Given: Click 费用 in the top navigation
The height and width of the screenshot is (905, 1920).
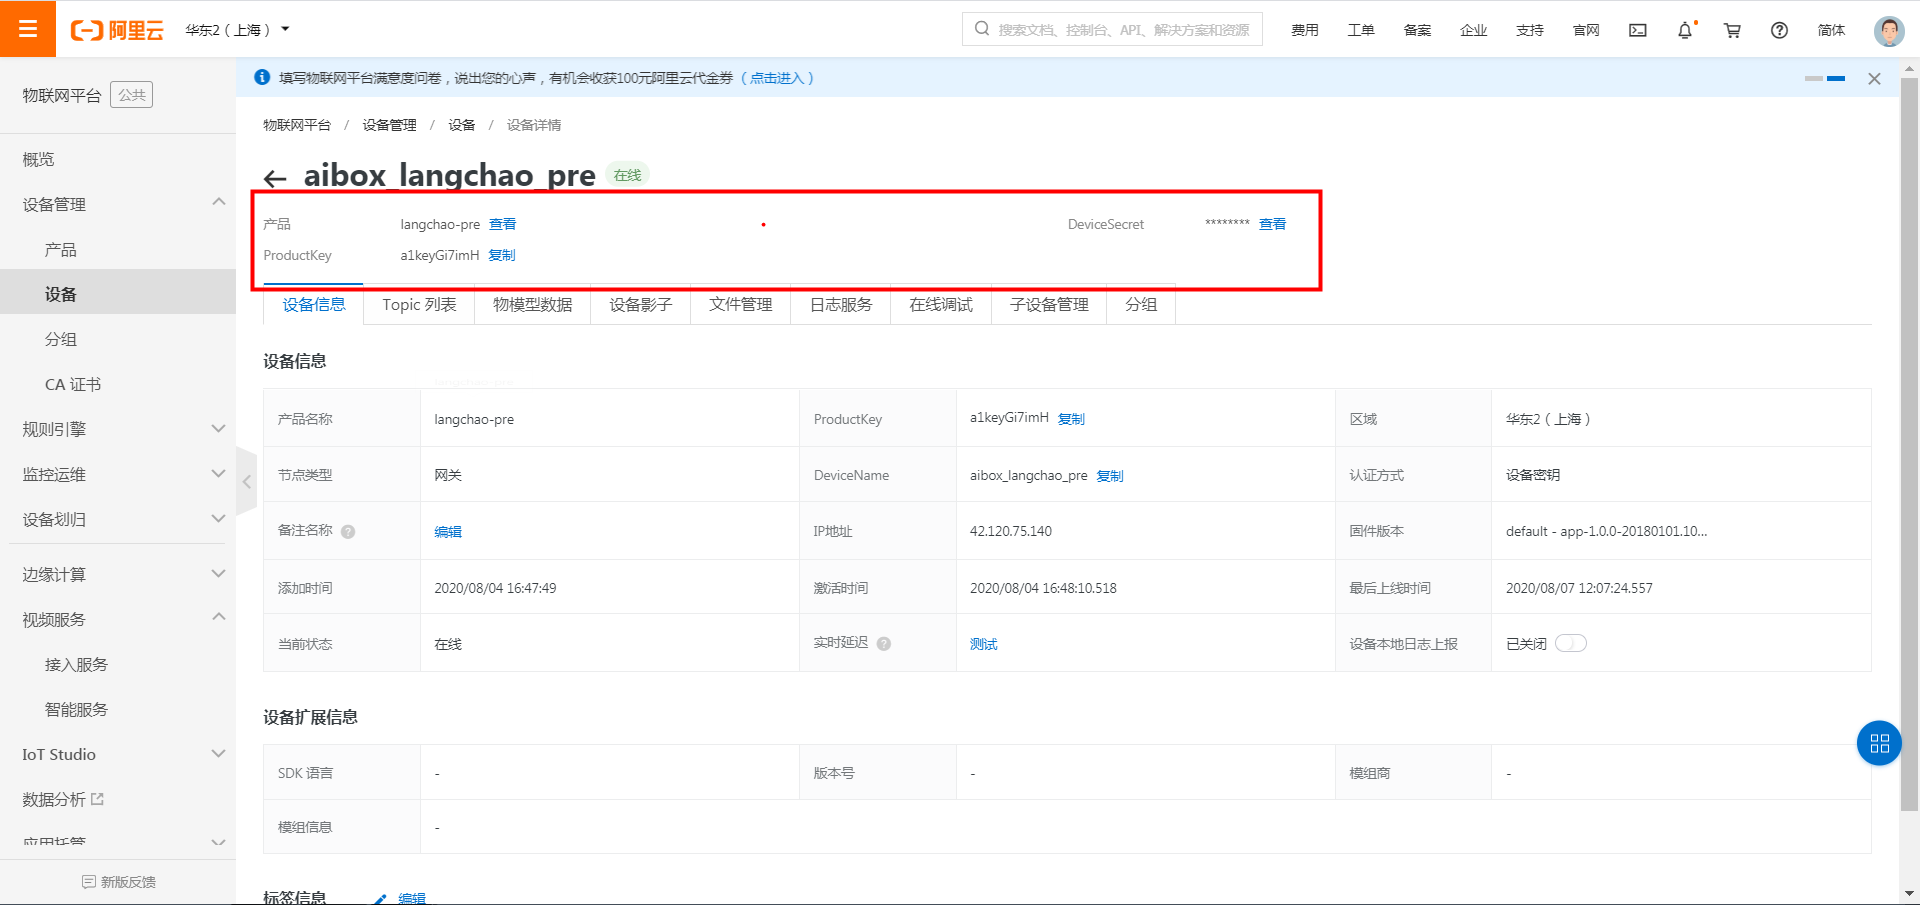Looking at the screenshot, I should click(x=1305, y=30).
